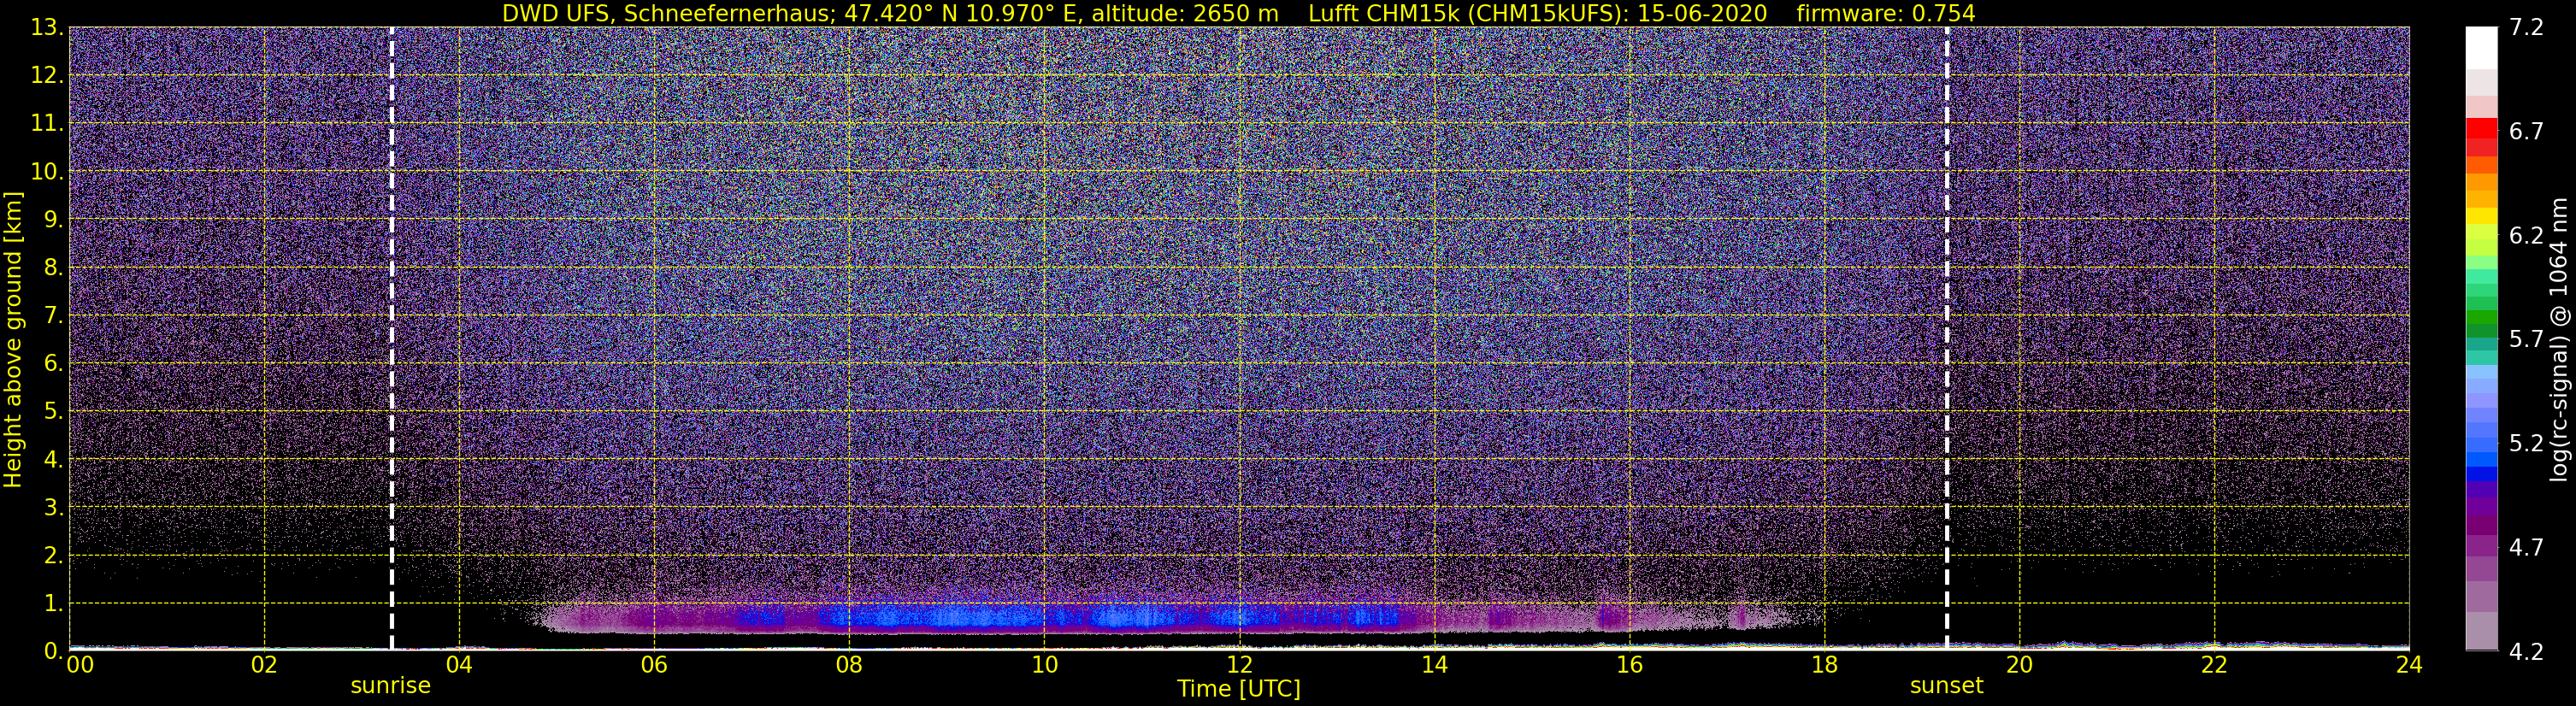
Task: Click the height axis tick '6.'
Action: pos(53,364)
